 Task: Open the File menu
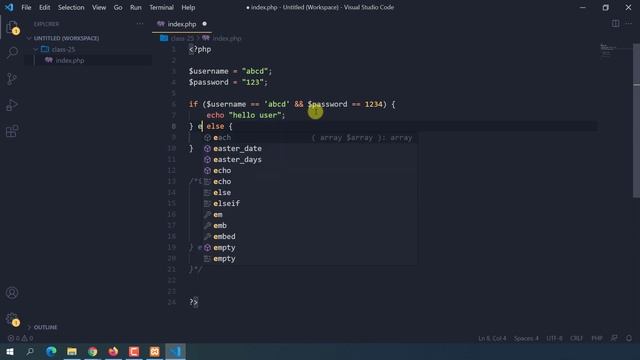[x=26, y=7]
